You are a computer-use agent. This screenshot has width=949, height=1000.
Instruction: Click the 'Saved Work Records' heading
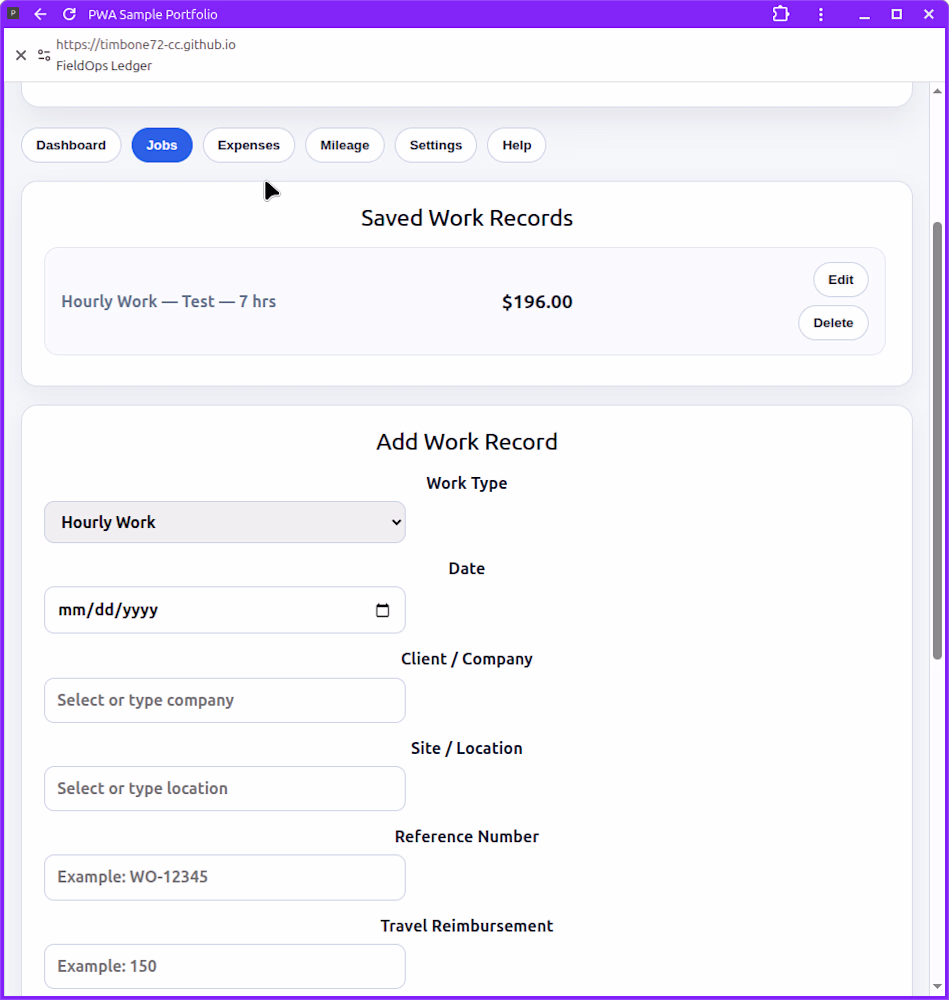(x=467, y=218)
